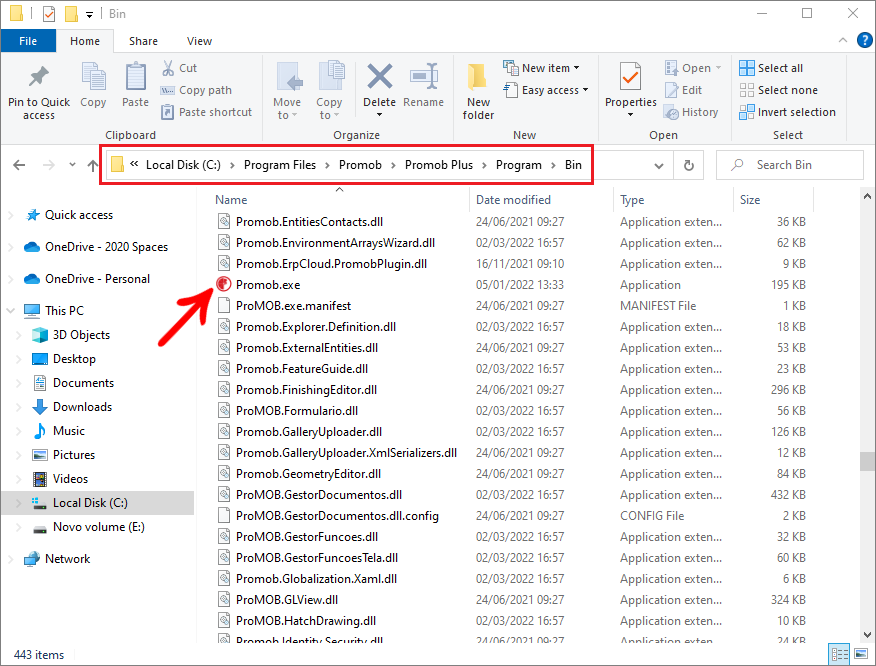
Task: Select Novo volume (E:) in navigation pane
Action: [98, 527]
